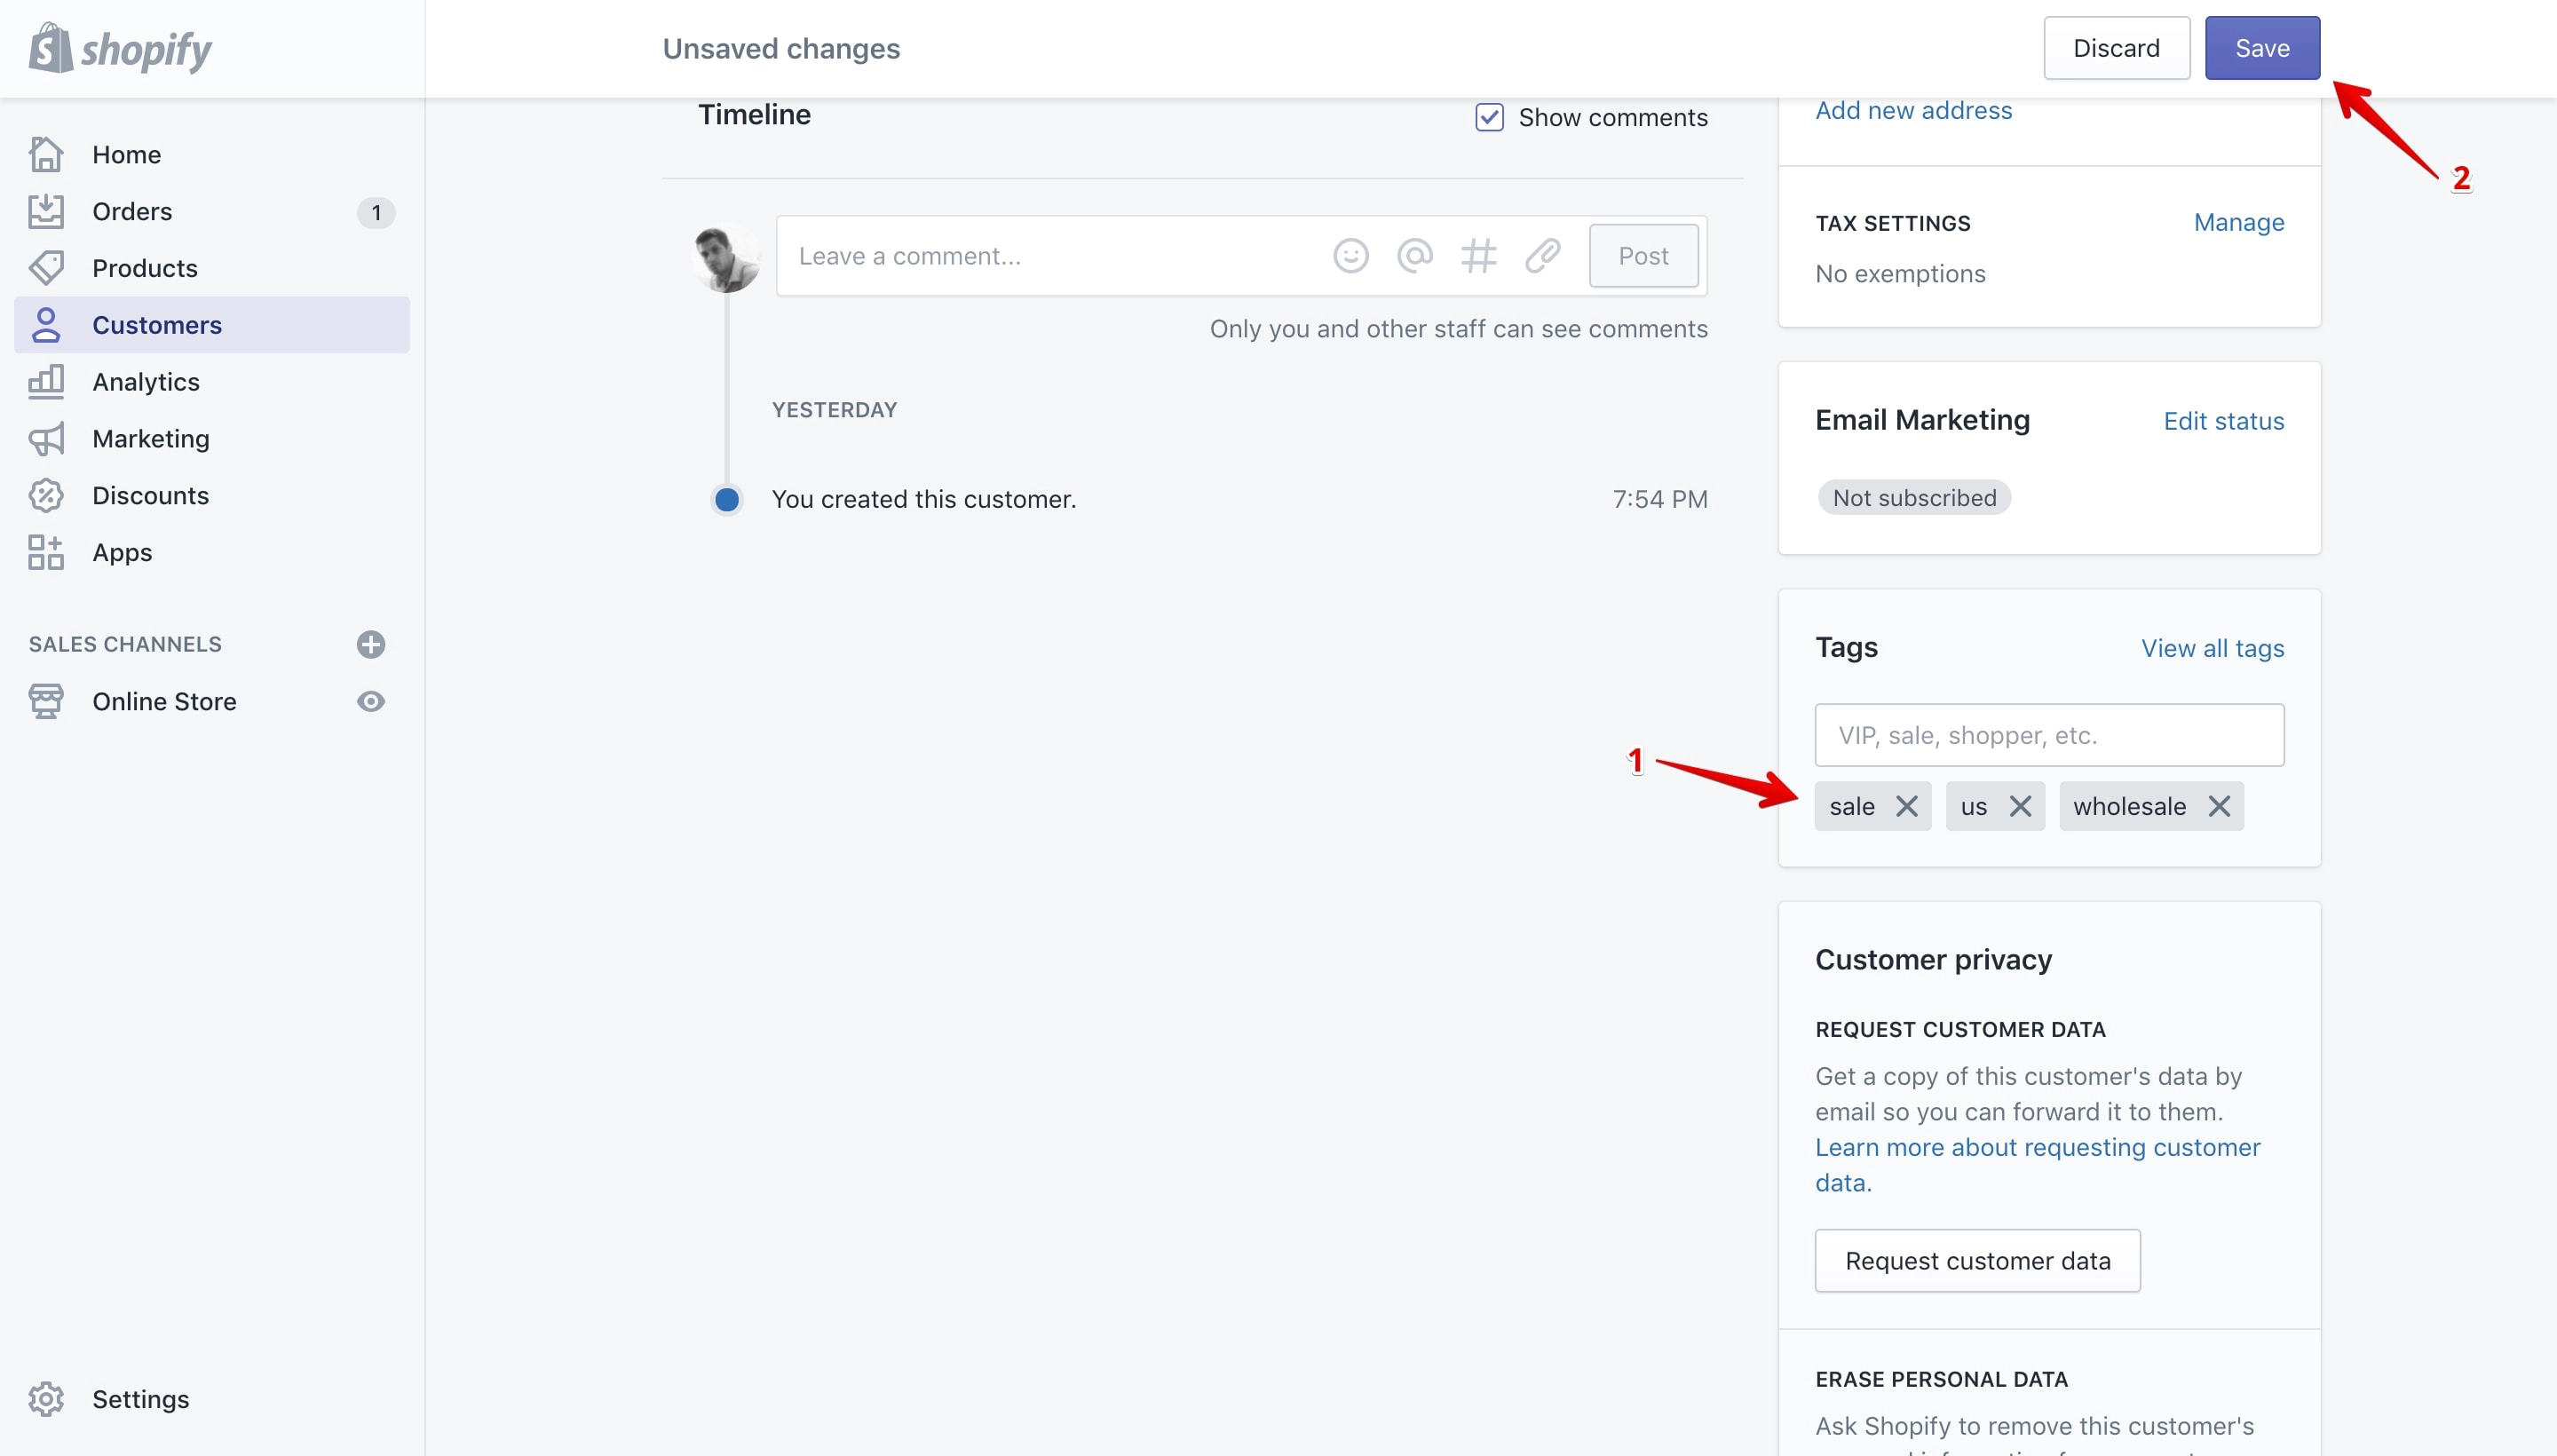Click the "You created this customer." entry
The width and height of the screenshot is (2557, 1456).
point(924,499)
